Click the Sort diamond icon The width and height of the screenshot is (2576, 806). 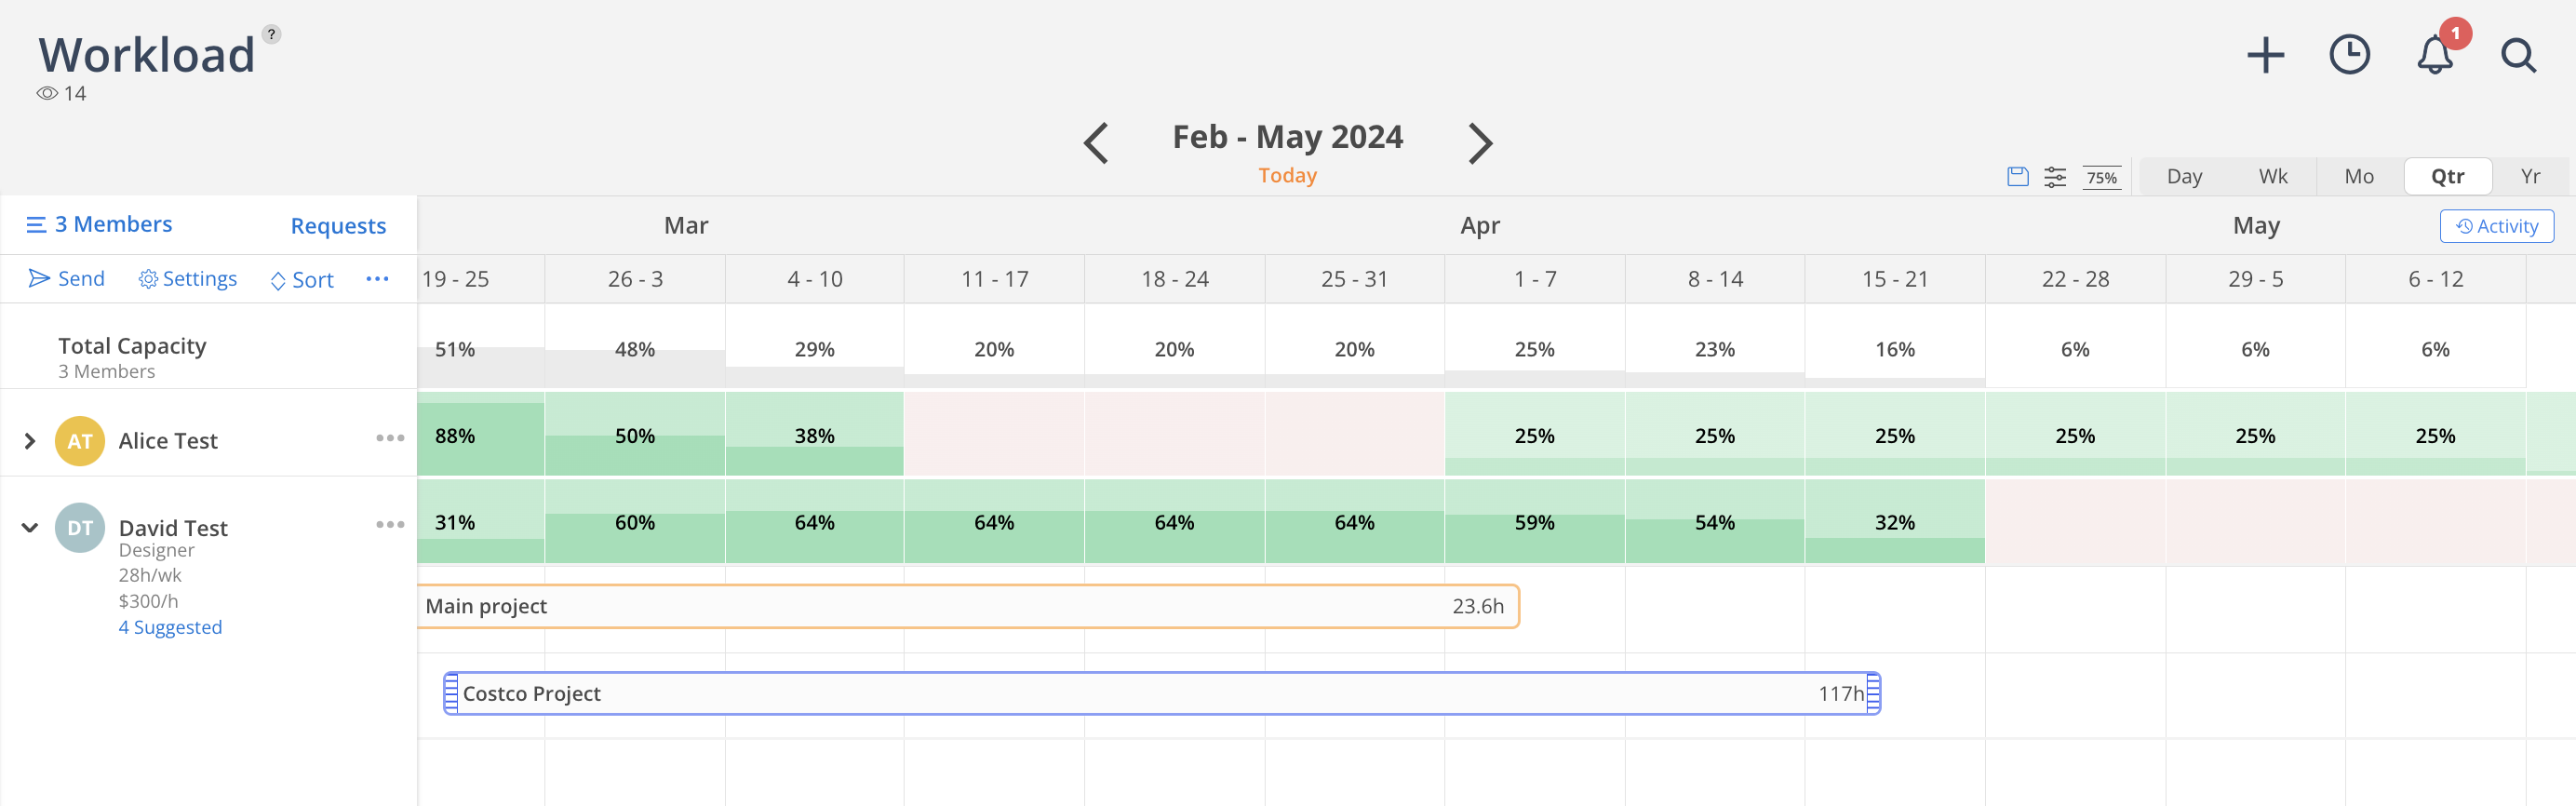pyautogui.click(x=278, y=280)
